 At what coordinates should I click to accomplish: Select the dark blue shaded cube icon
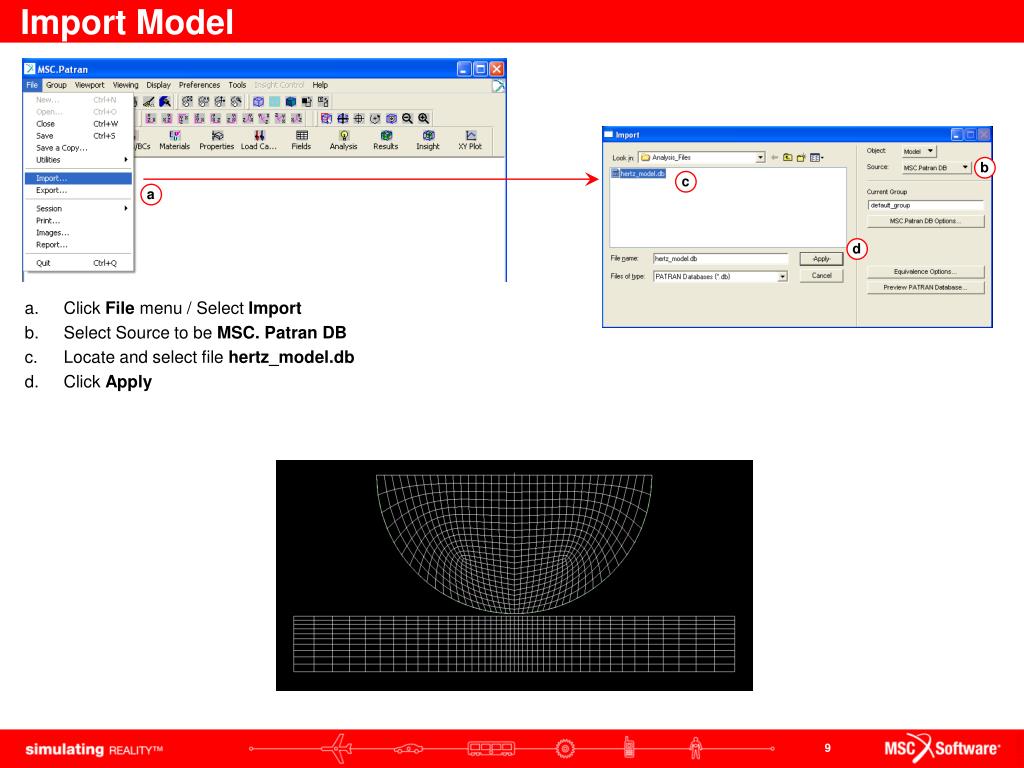[291, 101]
